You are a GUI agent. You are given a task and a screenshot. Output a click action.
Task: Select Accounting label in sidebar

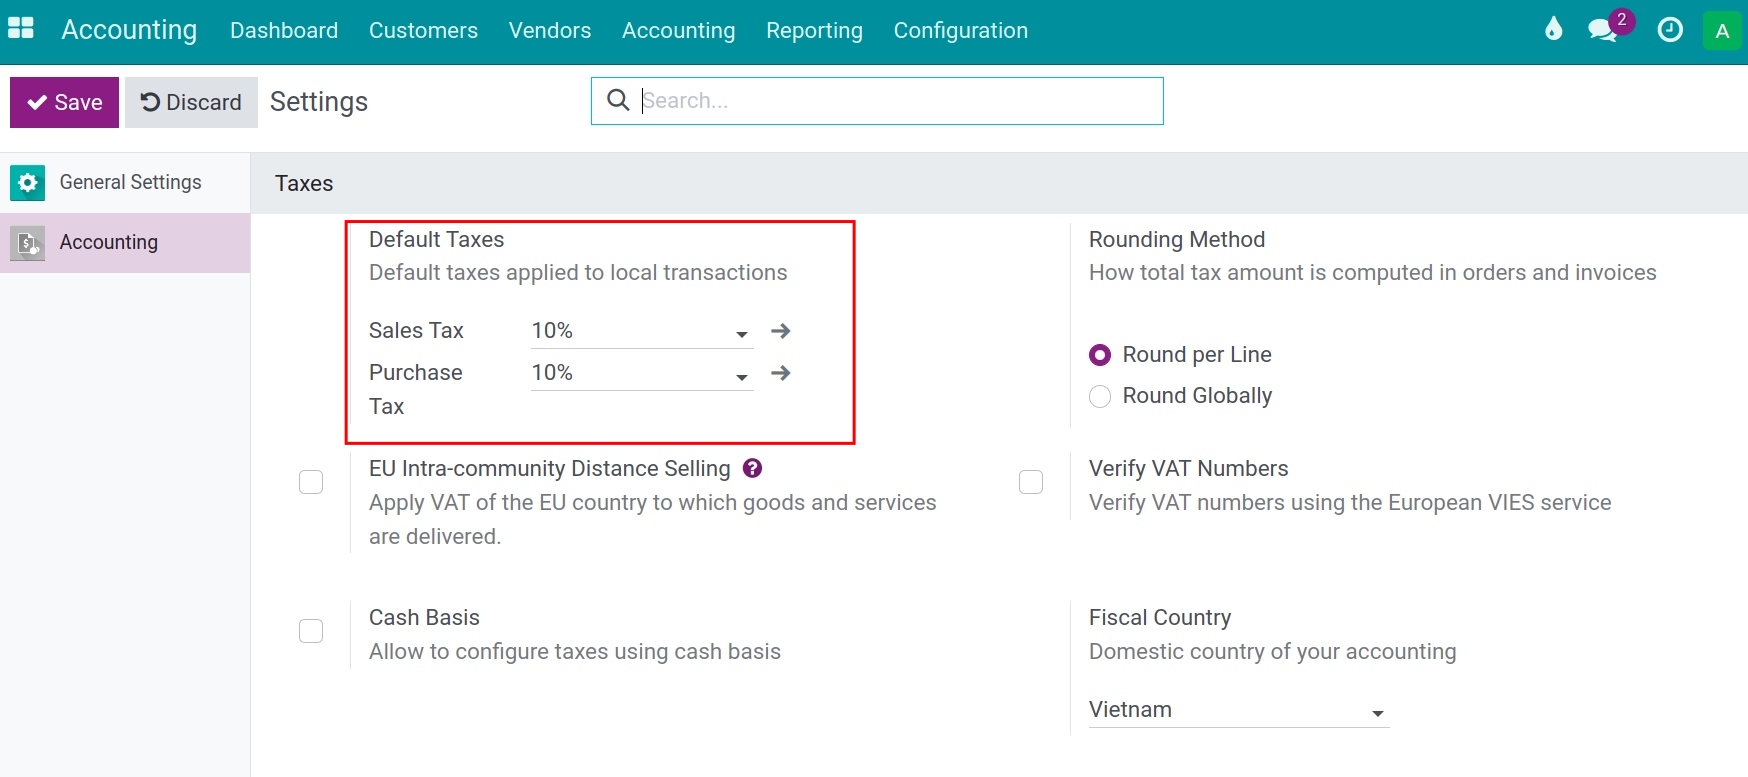coord(109,242)
